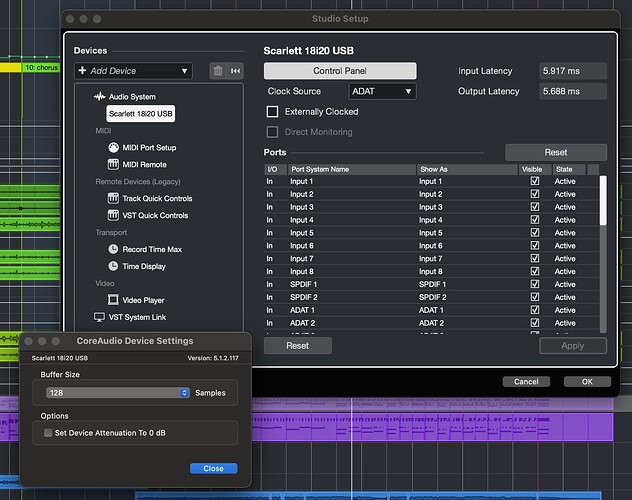This screenshot has height=500, width=632.
Task: Uncheck Visible for SPDIF 2
Action: click(535, 297)
